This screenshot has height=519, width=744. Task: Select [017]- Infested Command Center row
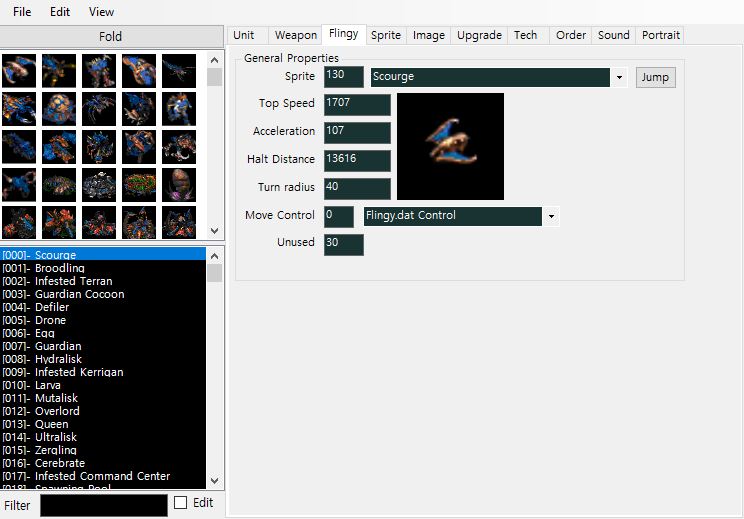click(x=103, y=476)
